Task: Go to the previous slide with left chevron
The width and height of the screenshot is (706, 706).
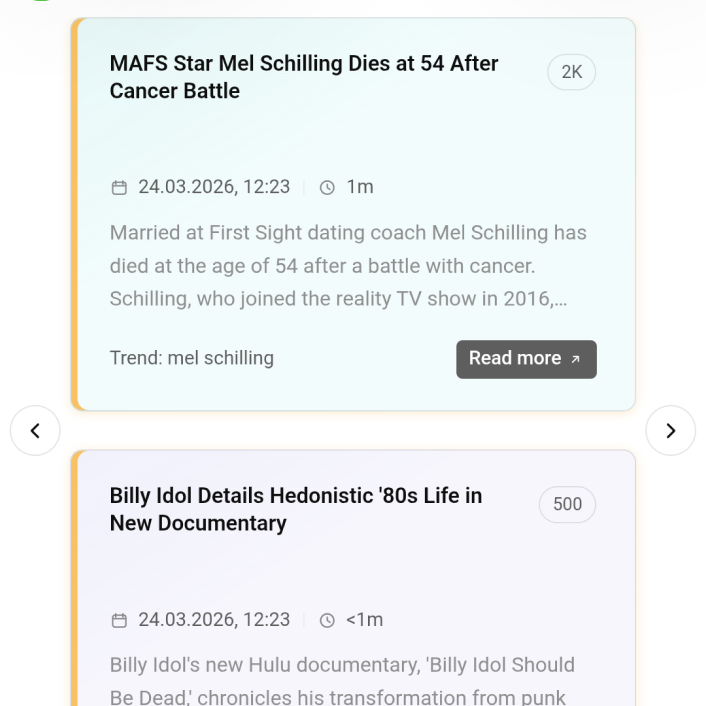Action: (35, 431)
